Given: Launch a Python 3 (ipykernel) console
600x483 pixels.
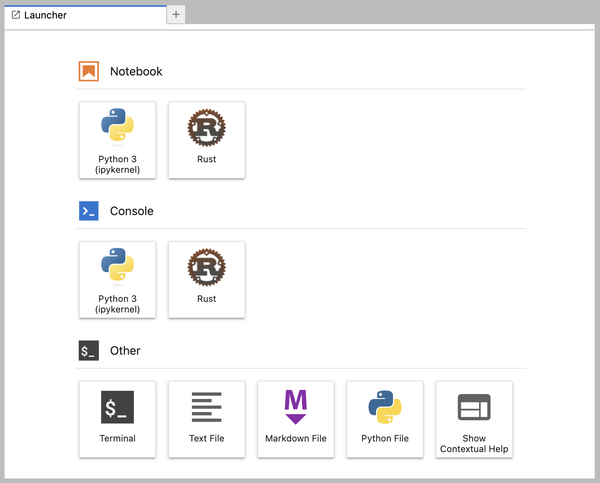Looking at the screenshot, I should (117, 280).
